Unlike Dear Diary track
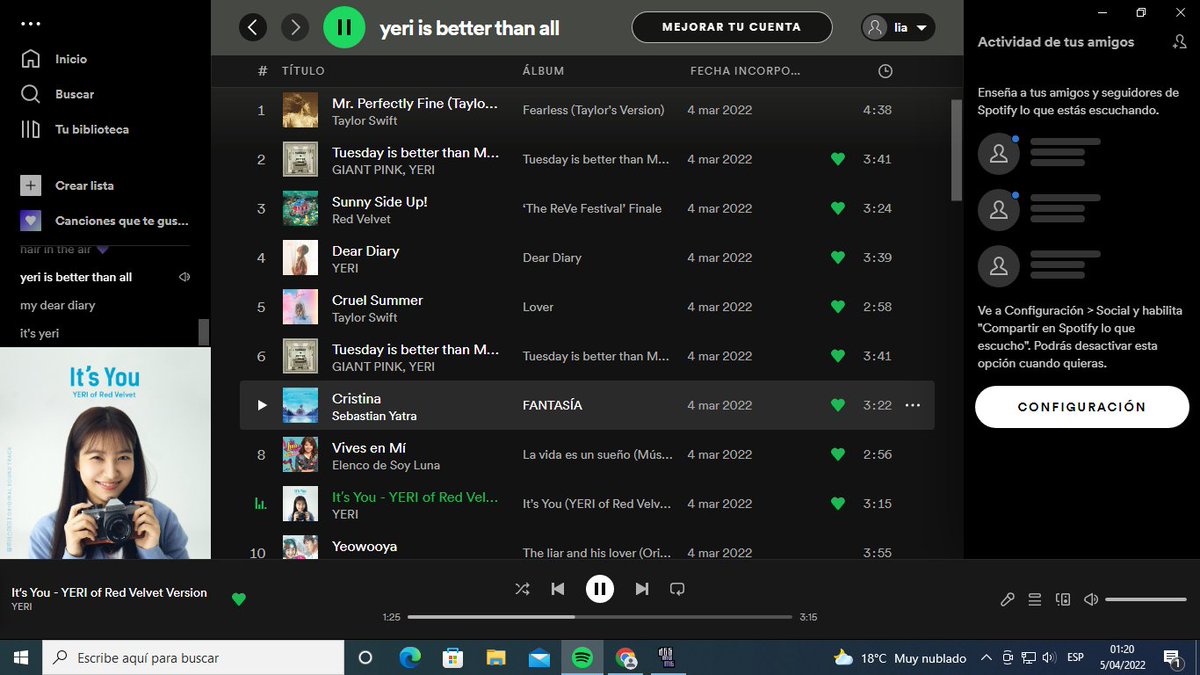Viewport: 1200px width, 675px height. (x=838, y=257)
